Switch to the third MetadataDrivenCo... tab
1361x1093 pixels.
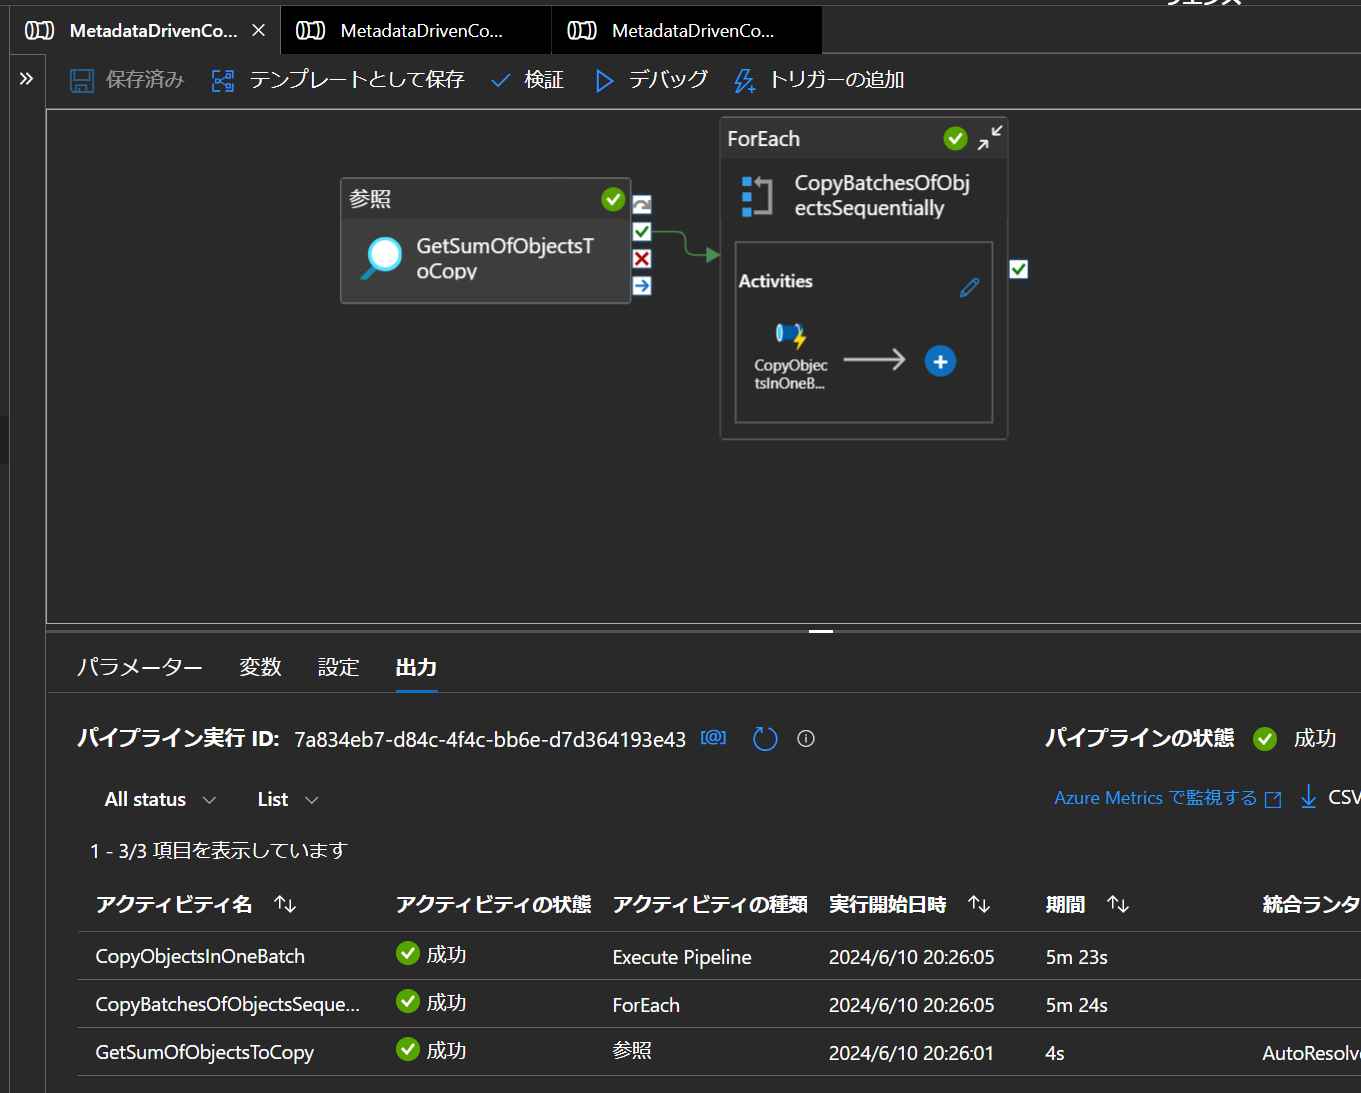pyautogui.click(x=687, y=30)
